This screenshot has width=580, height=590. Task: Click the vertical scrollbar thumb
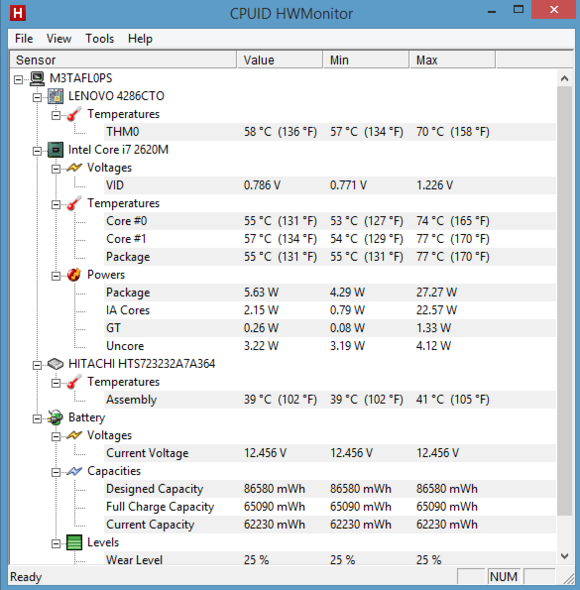pyautogui.click(x=564, y=301)
